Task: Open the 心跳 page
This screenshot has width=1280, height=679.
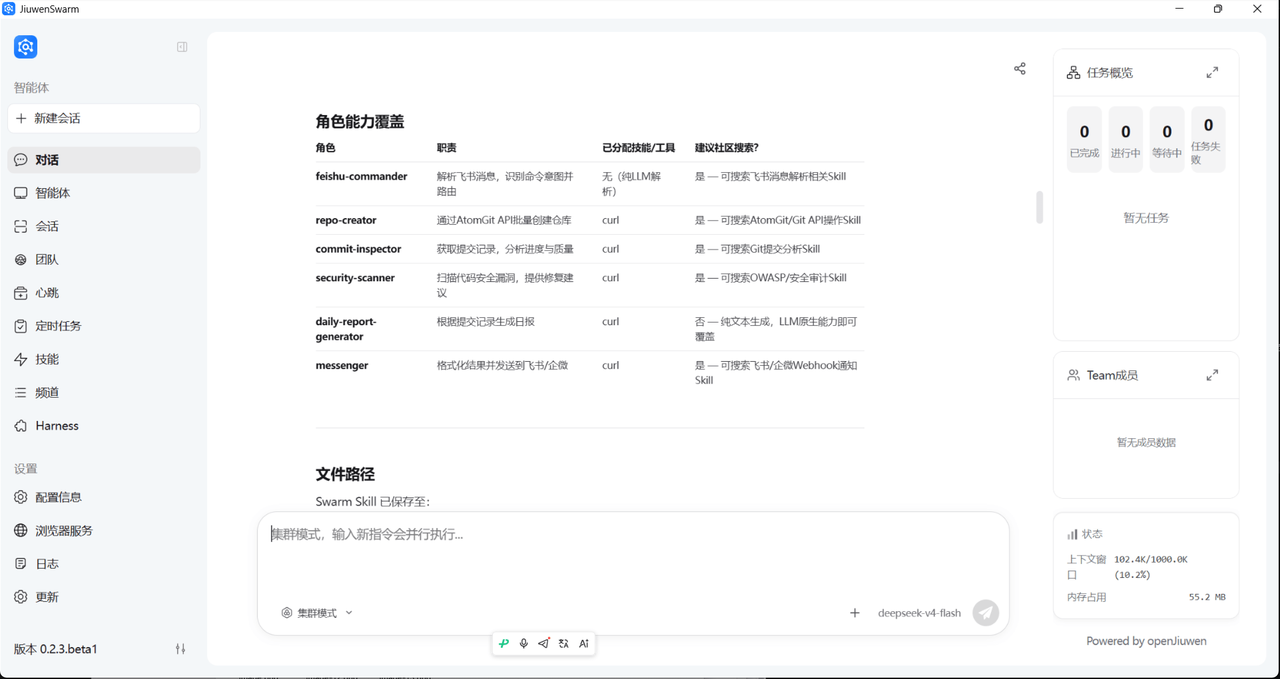Action: tap(104, 293)
